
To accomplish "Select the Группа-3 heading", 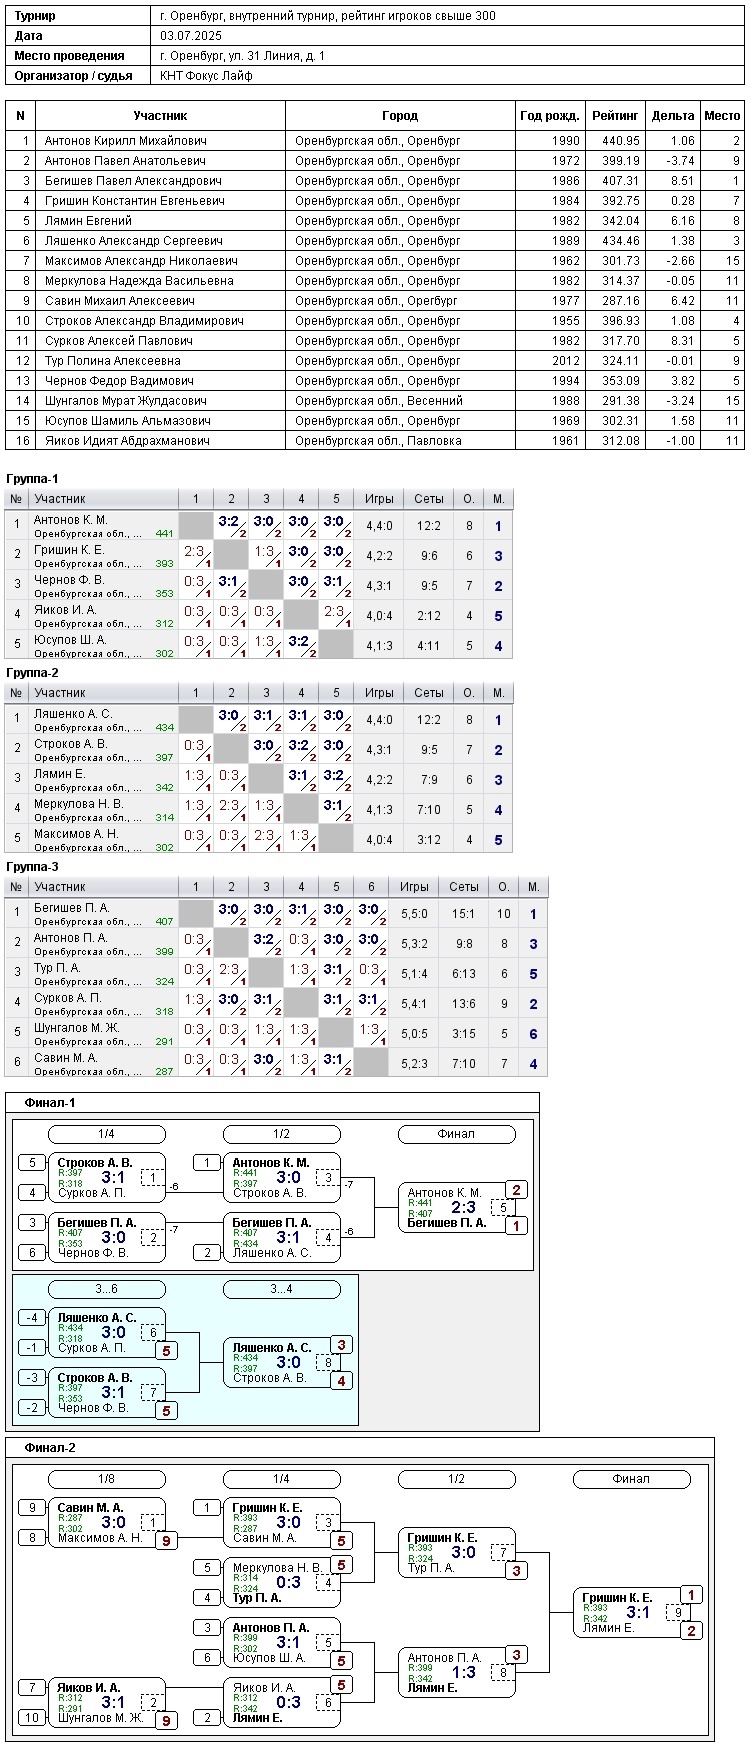I will click(x=32, y=867).
